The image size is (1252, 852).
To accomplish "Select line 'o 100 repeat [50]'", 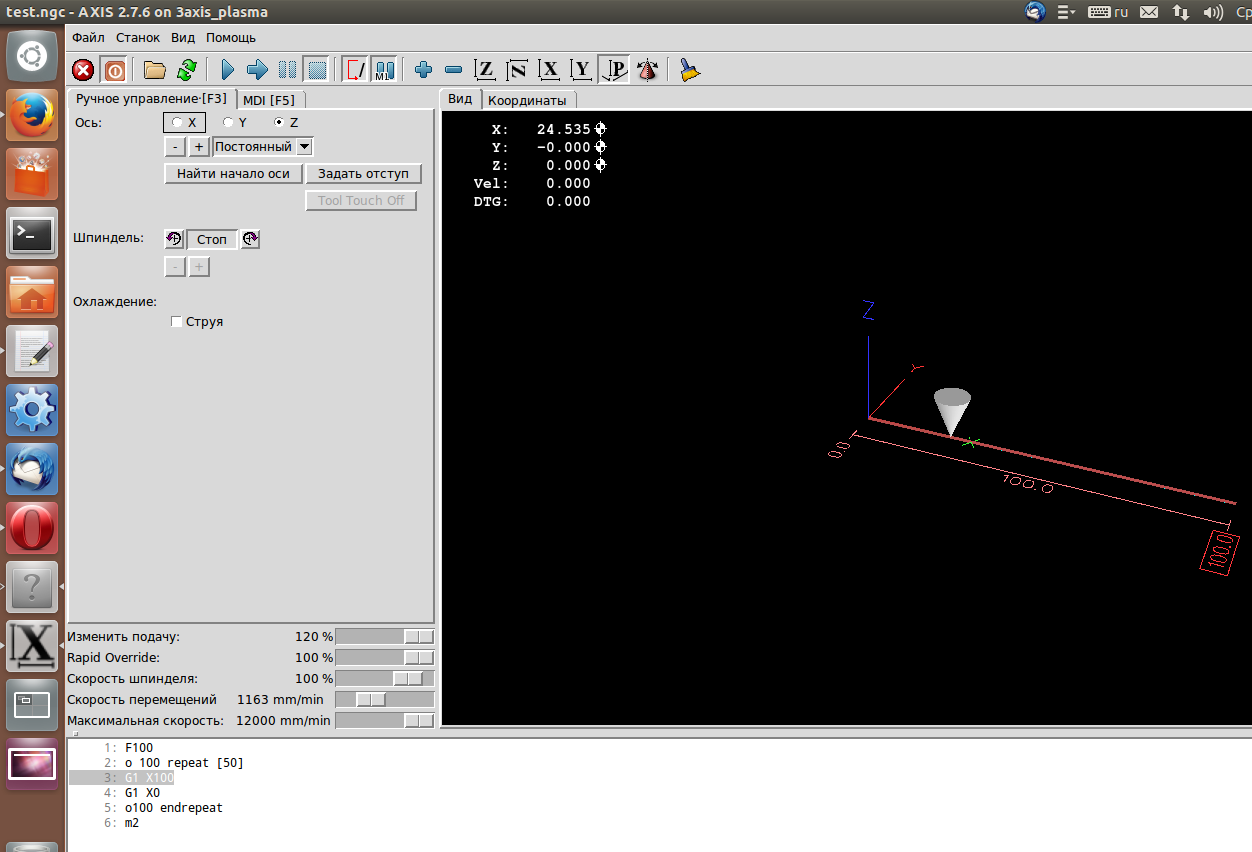I will point(184,763).
